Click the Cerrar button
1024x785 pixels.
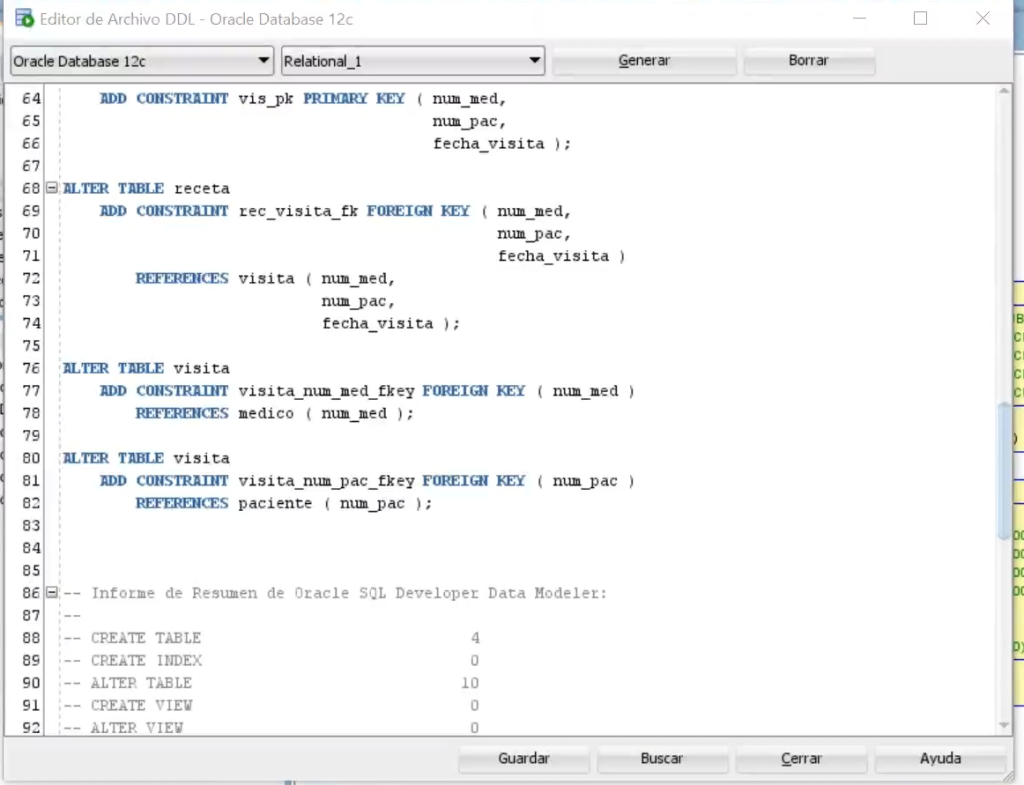click(801, 758)
